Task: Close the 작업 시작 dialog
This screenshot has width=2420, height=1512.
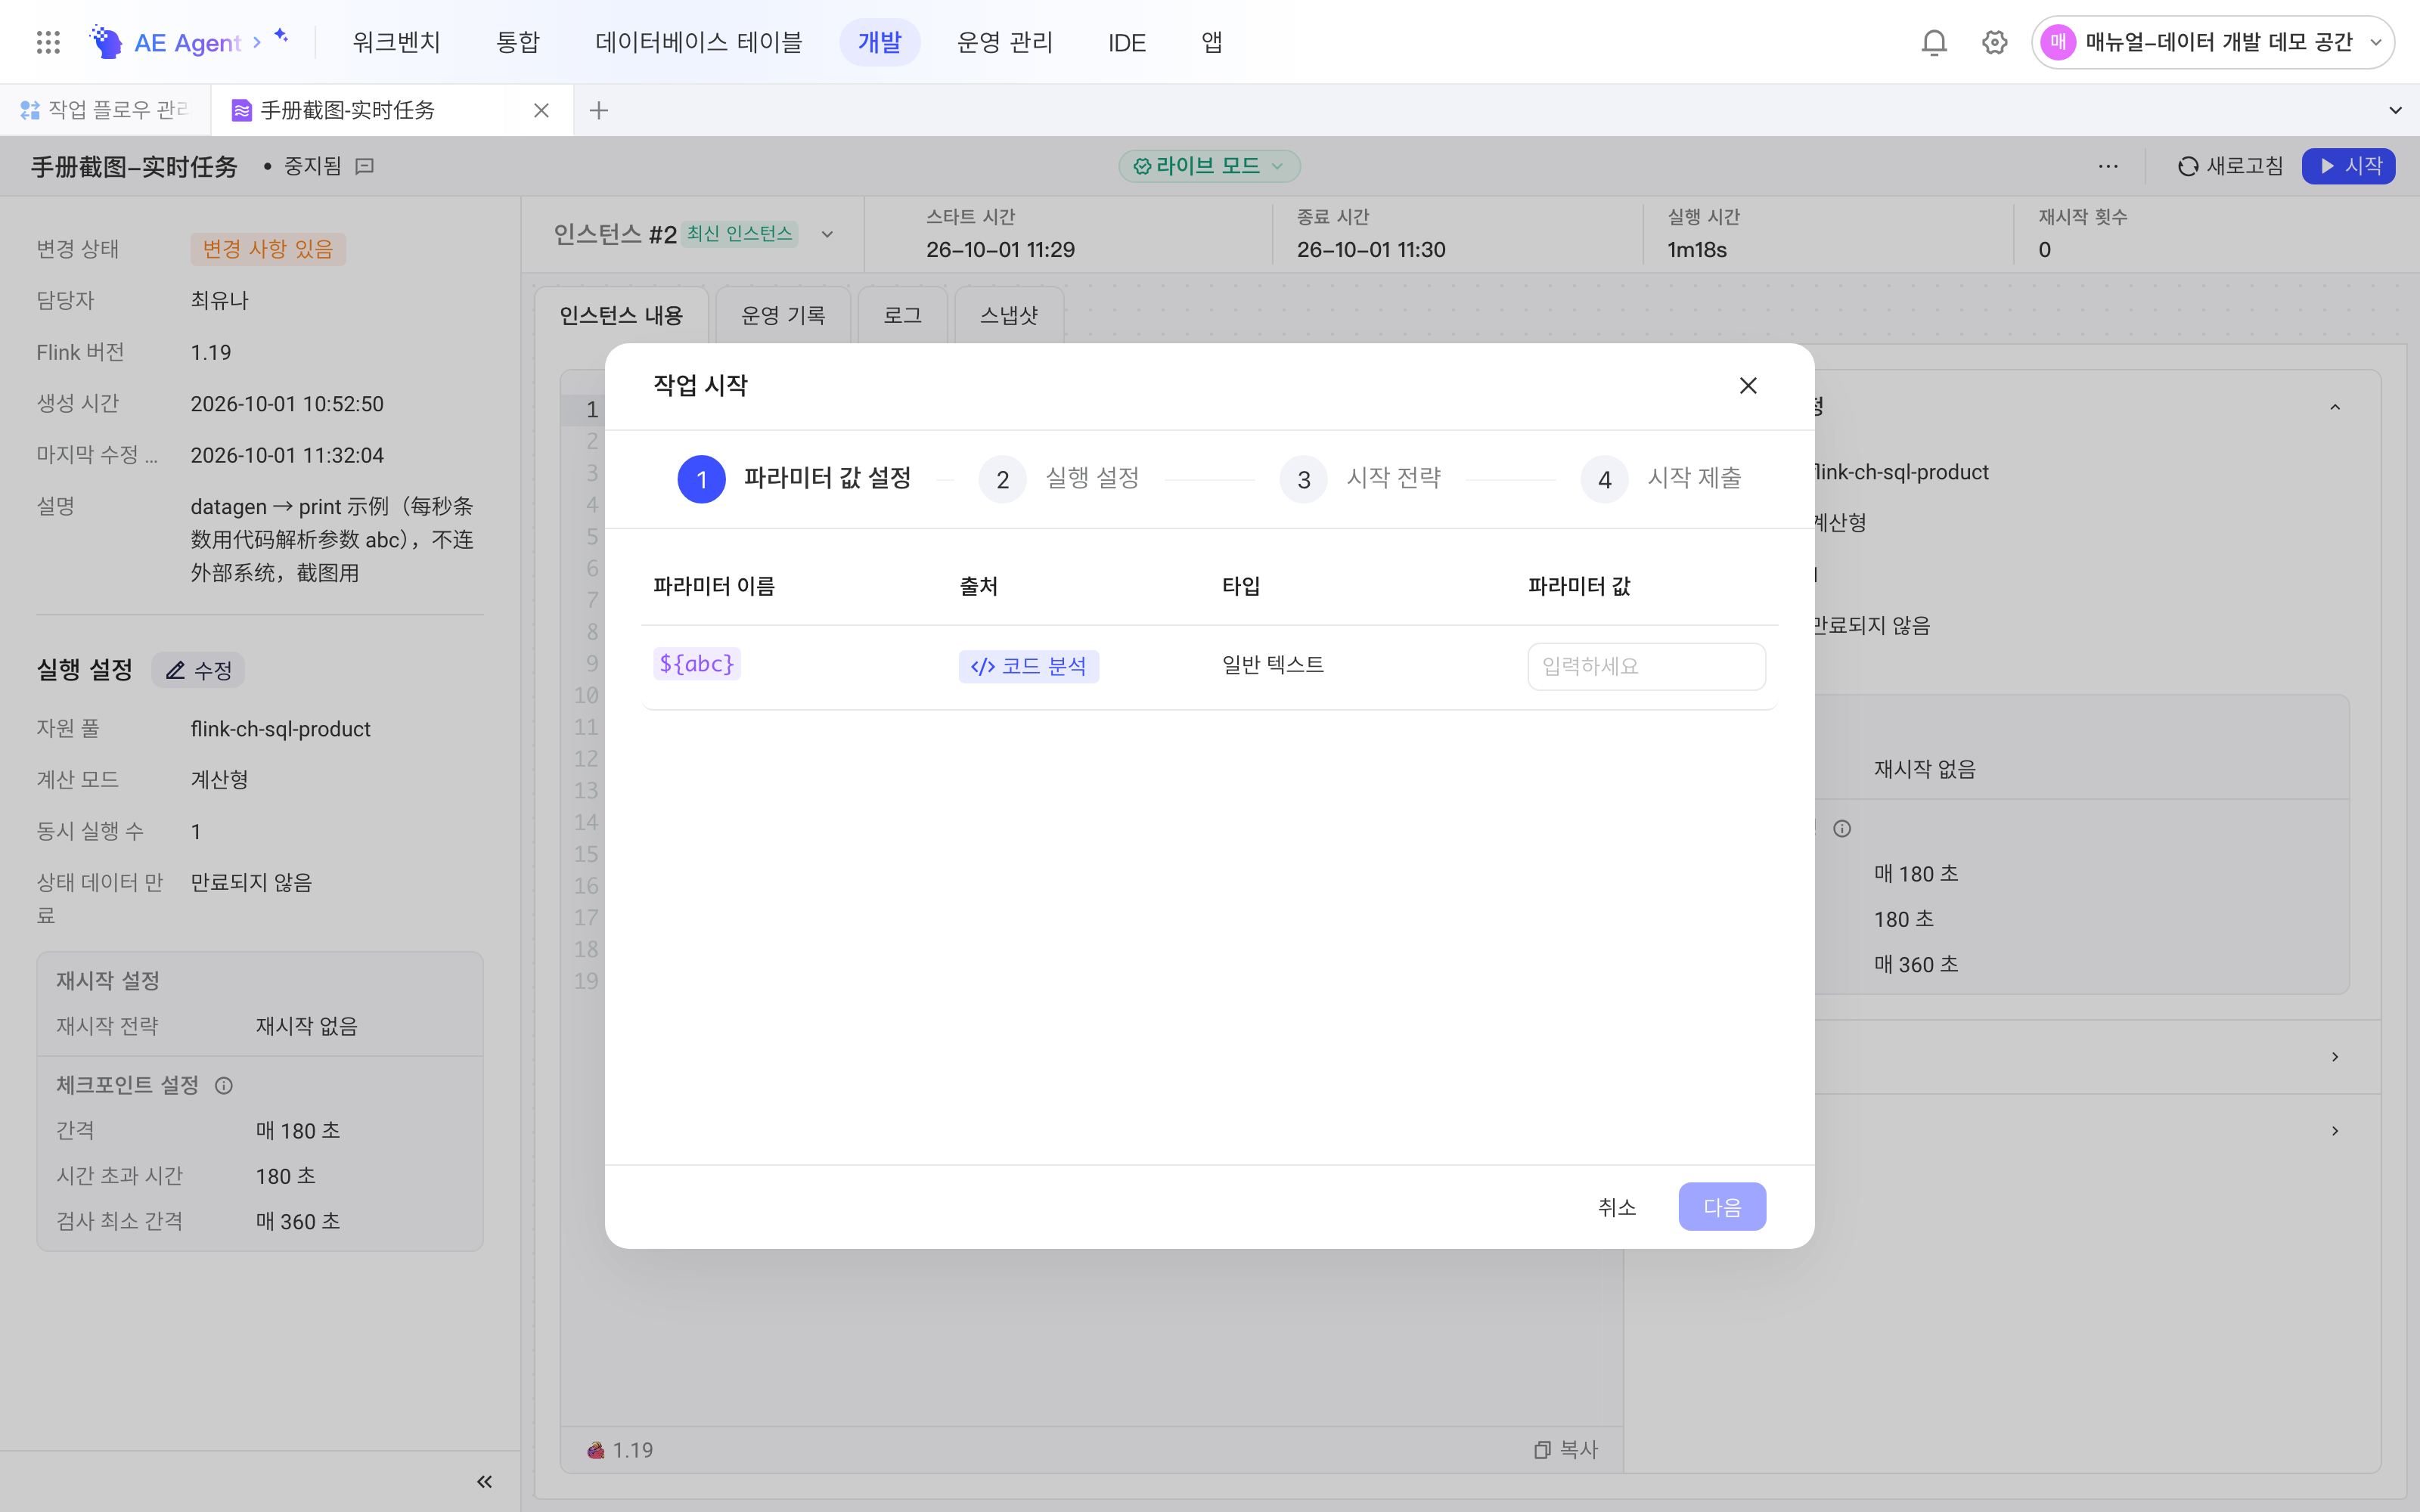Action: tap(1748, 385)
